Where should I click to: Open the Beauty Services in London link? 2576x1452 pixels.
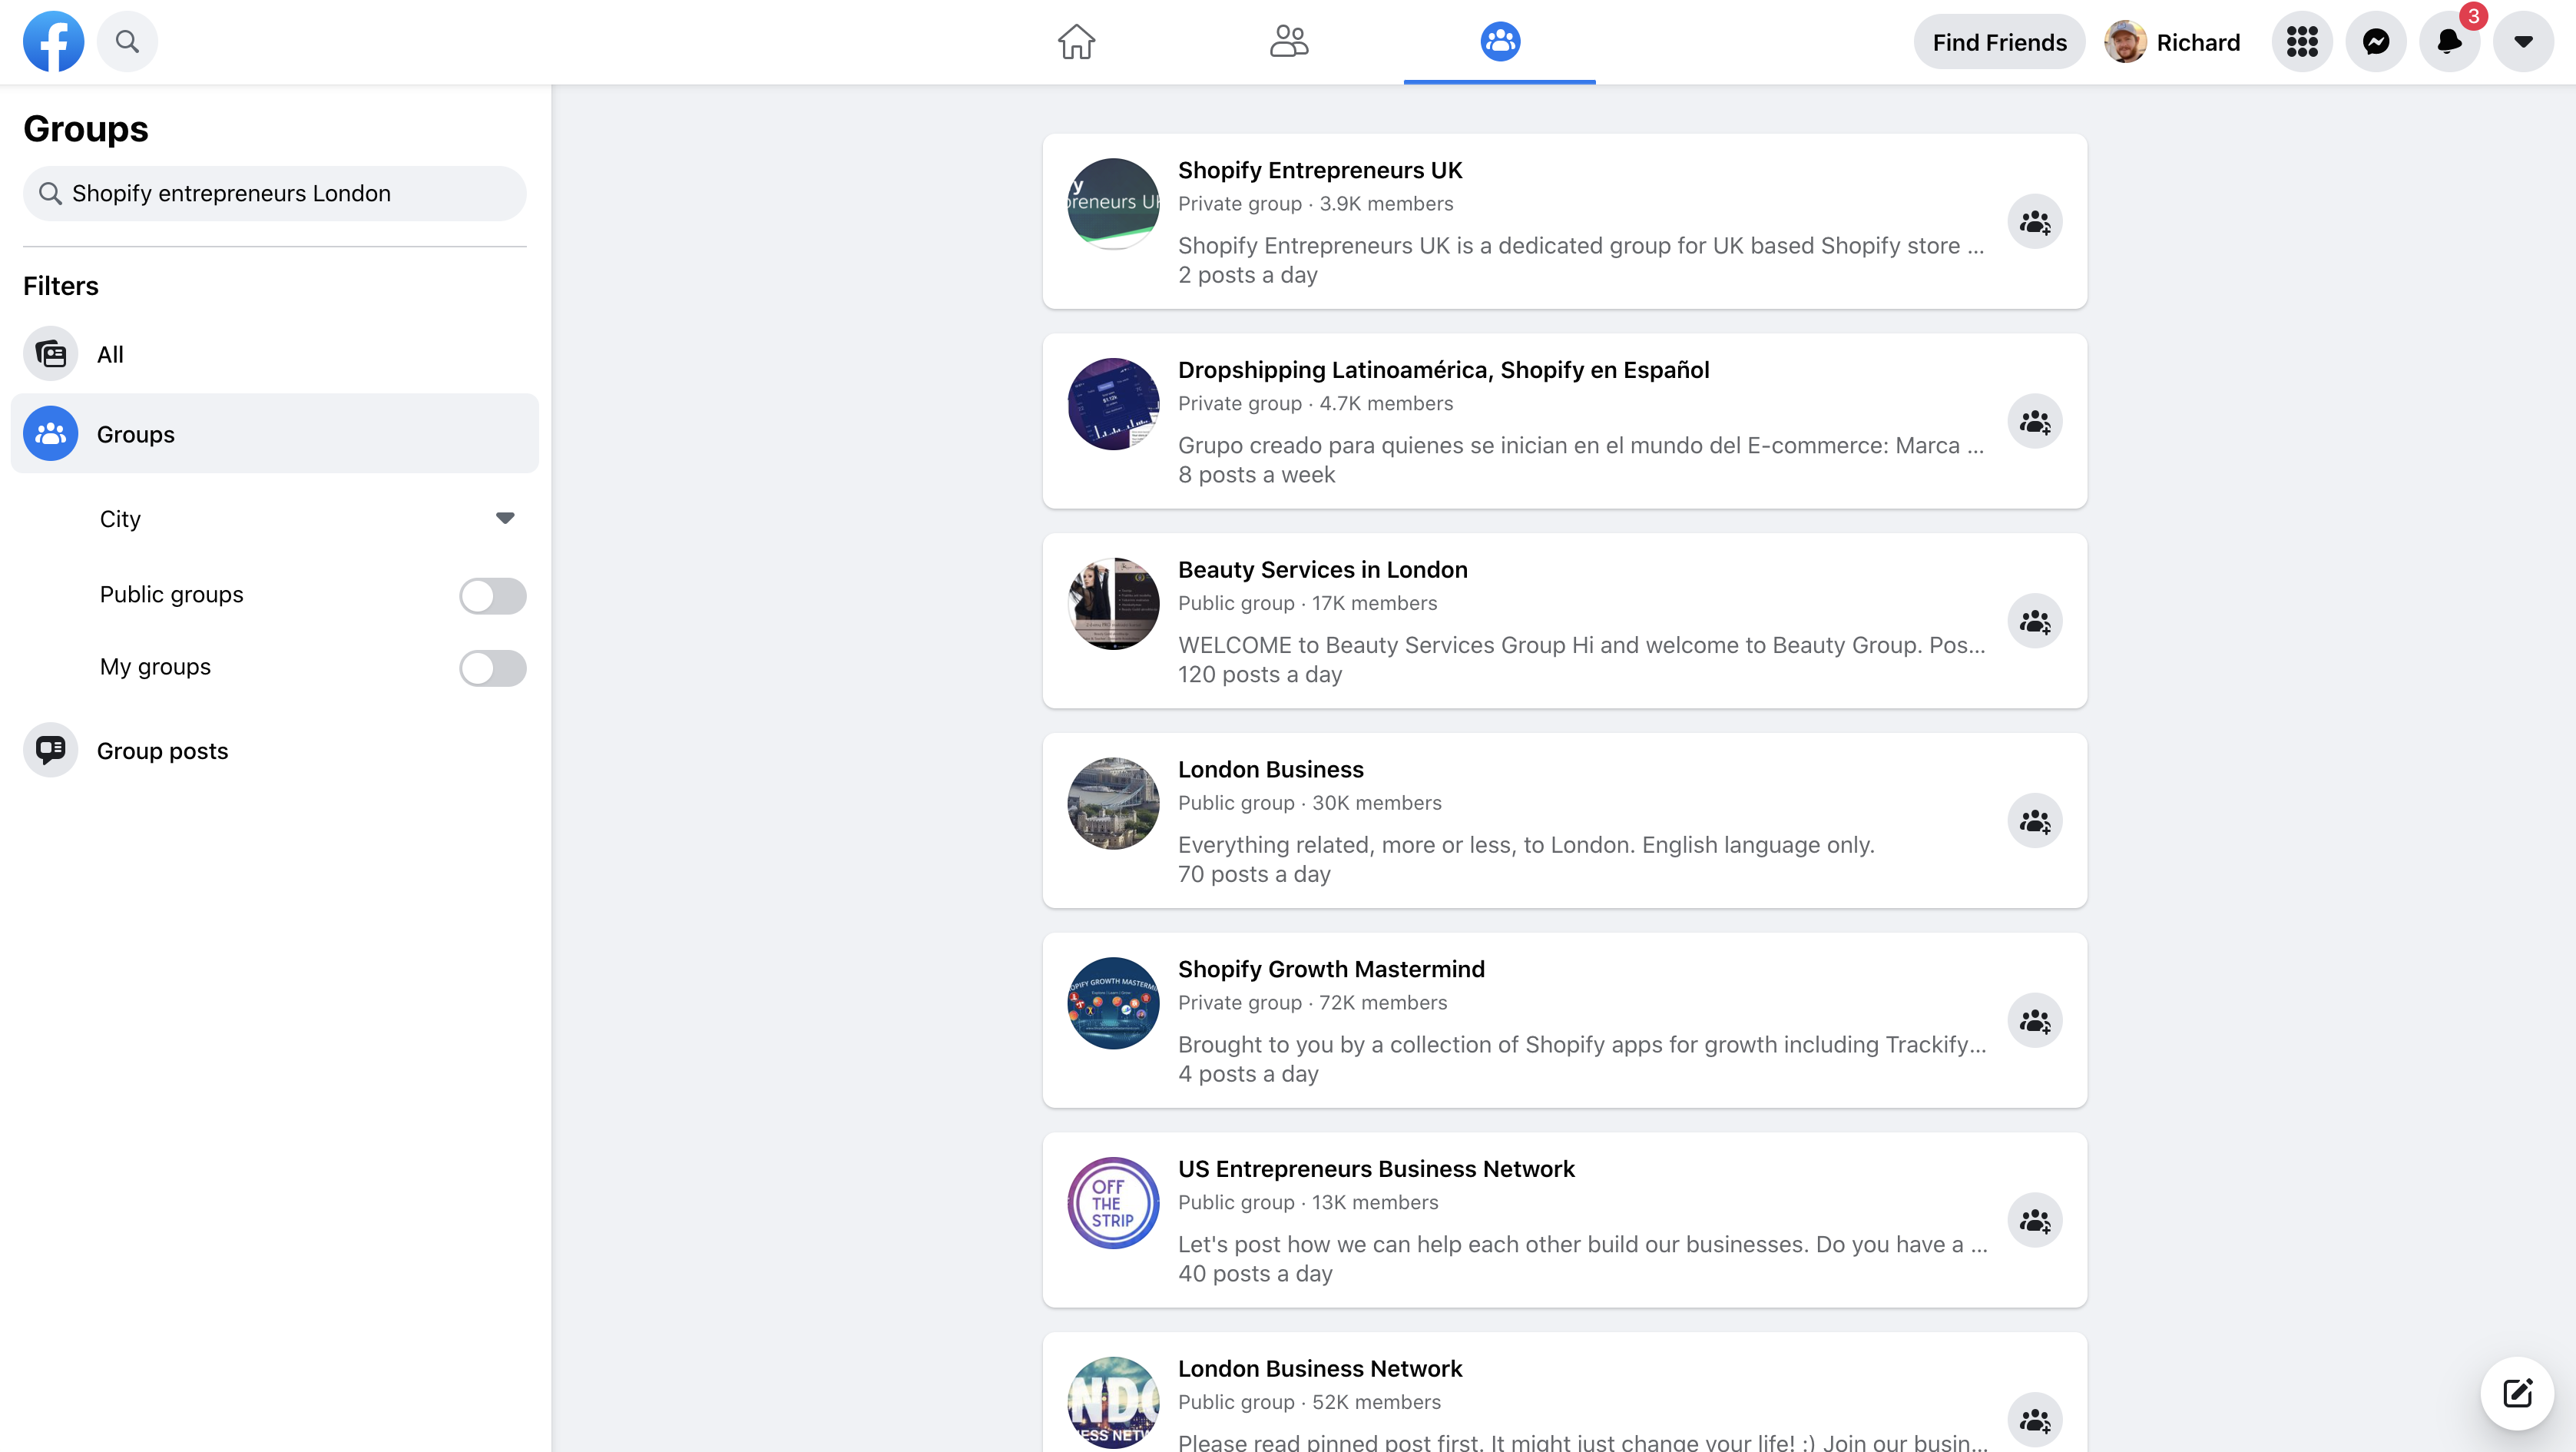(x=1322, y=569)
